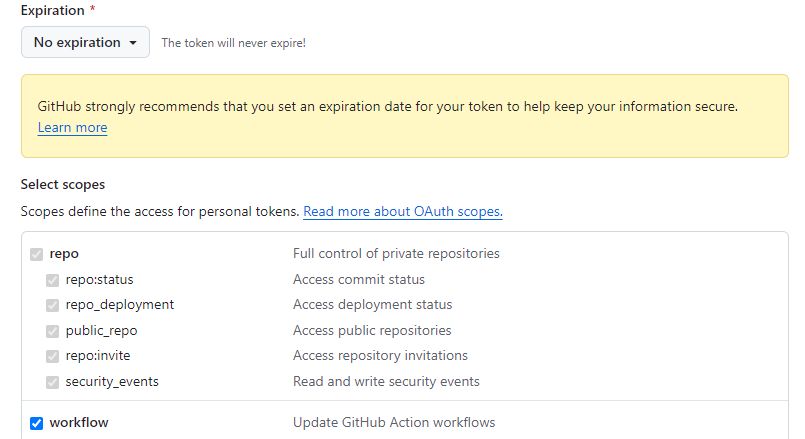This screenshot has height=439, width=805.
Task: Open the No expiration dropdown
Action: click(85, 42)
